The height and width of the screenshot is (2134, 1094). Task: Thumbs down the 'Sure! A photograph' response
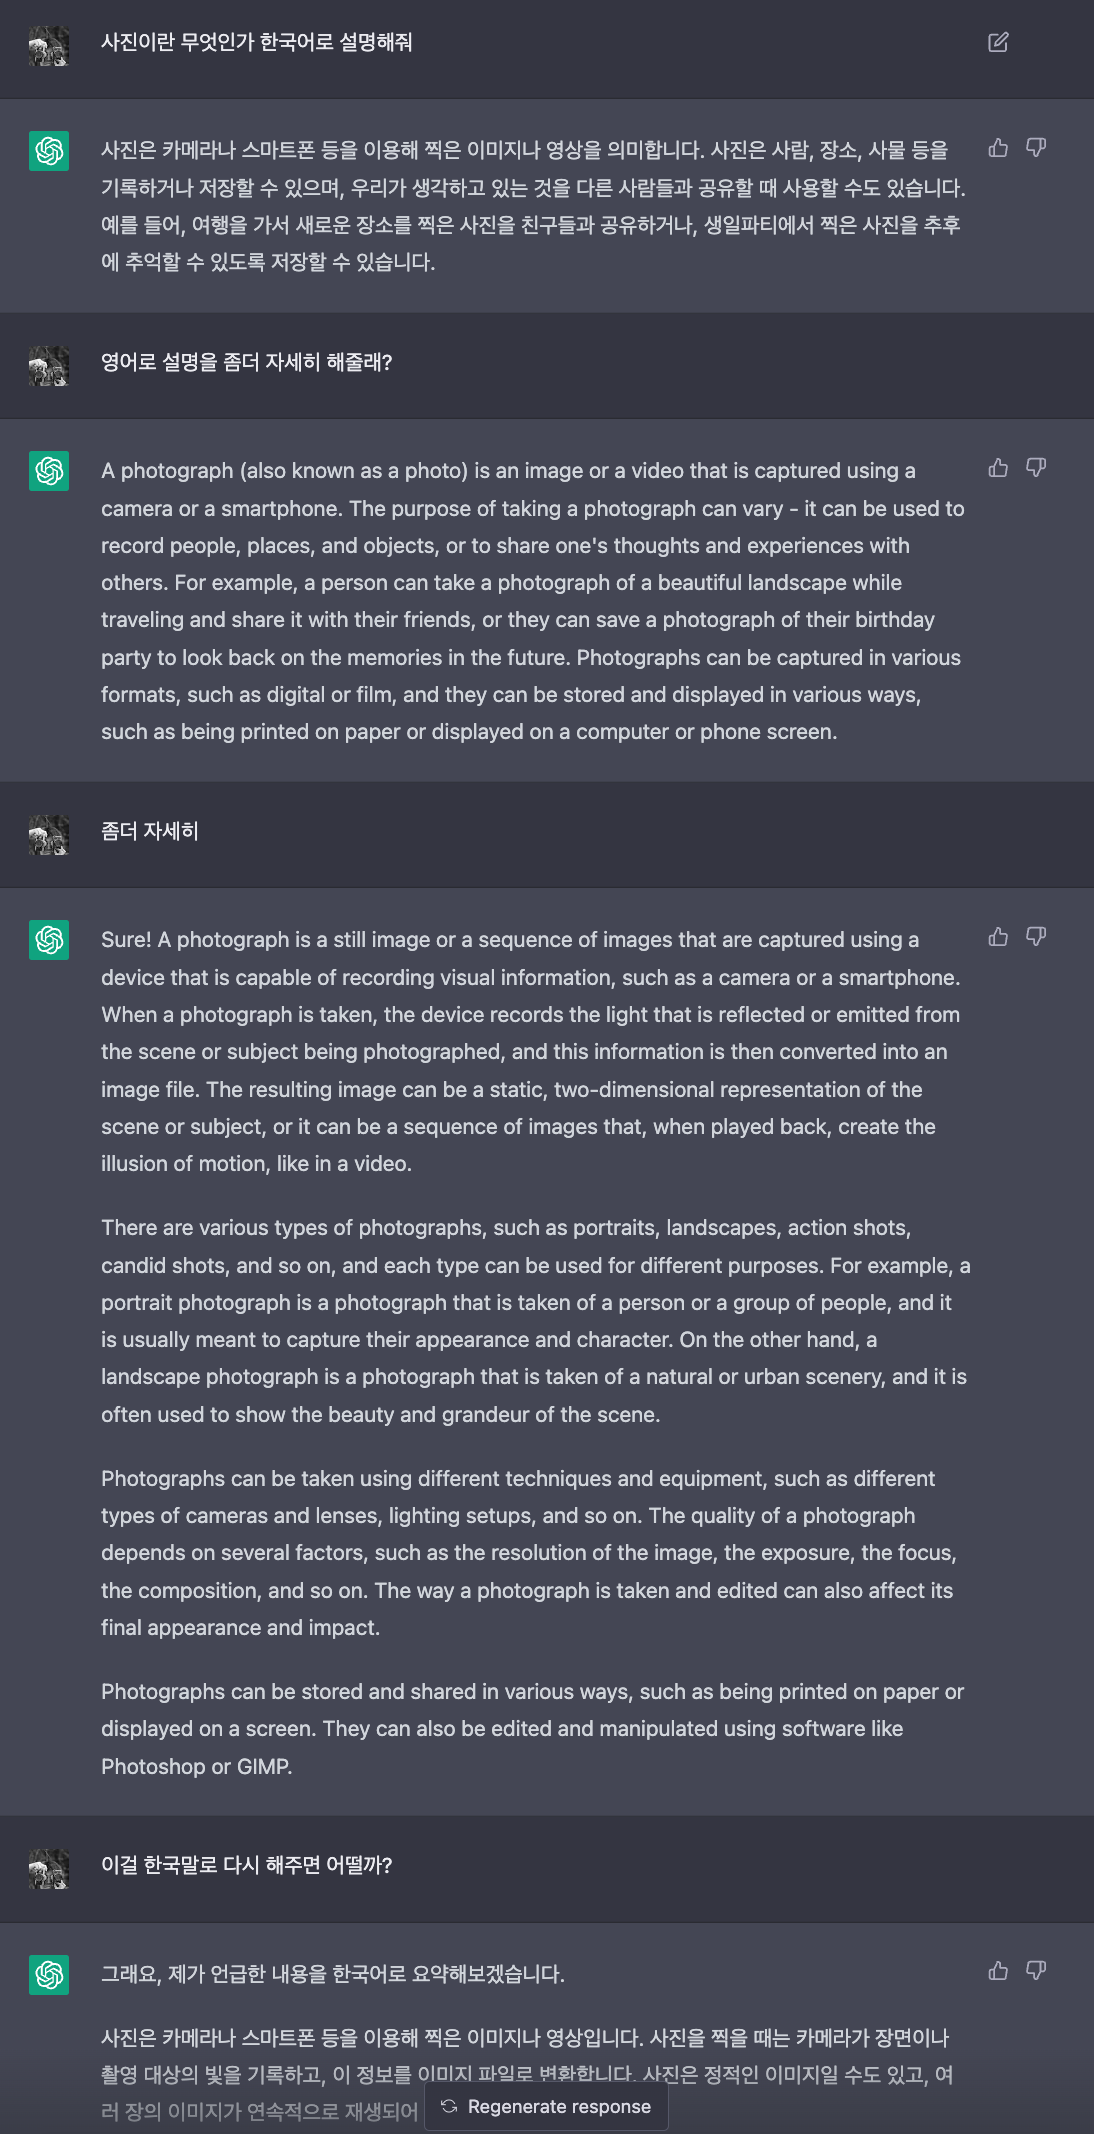click(1036, 937)
